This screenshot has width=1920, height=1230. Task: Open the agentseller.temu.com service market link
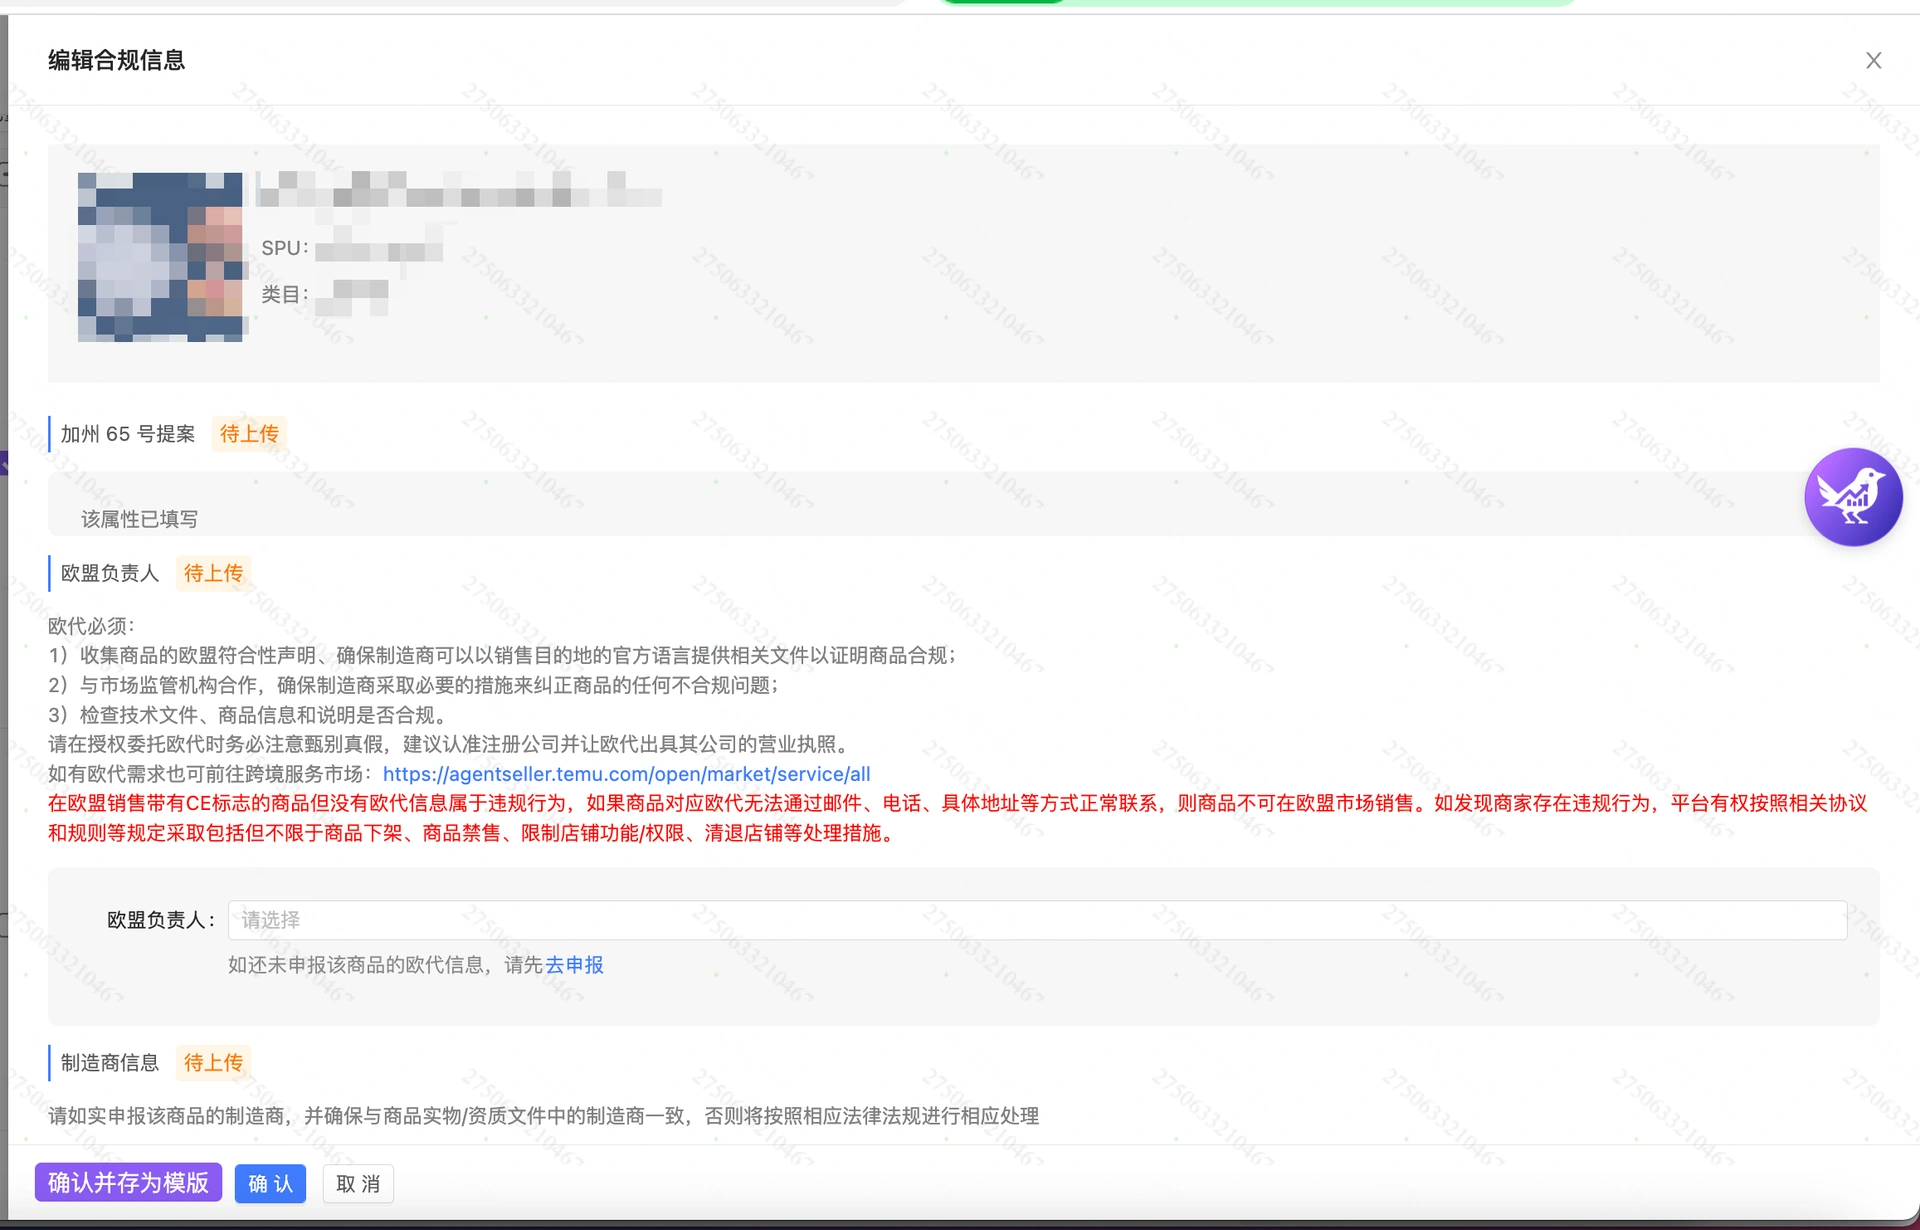click(x=626, y=774)
